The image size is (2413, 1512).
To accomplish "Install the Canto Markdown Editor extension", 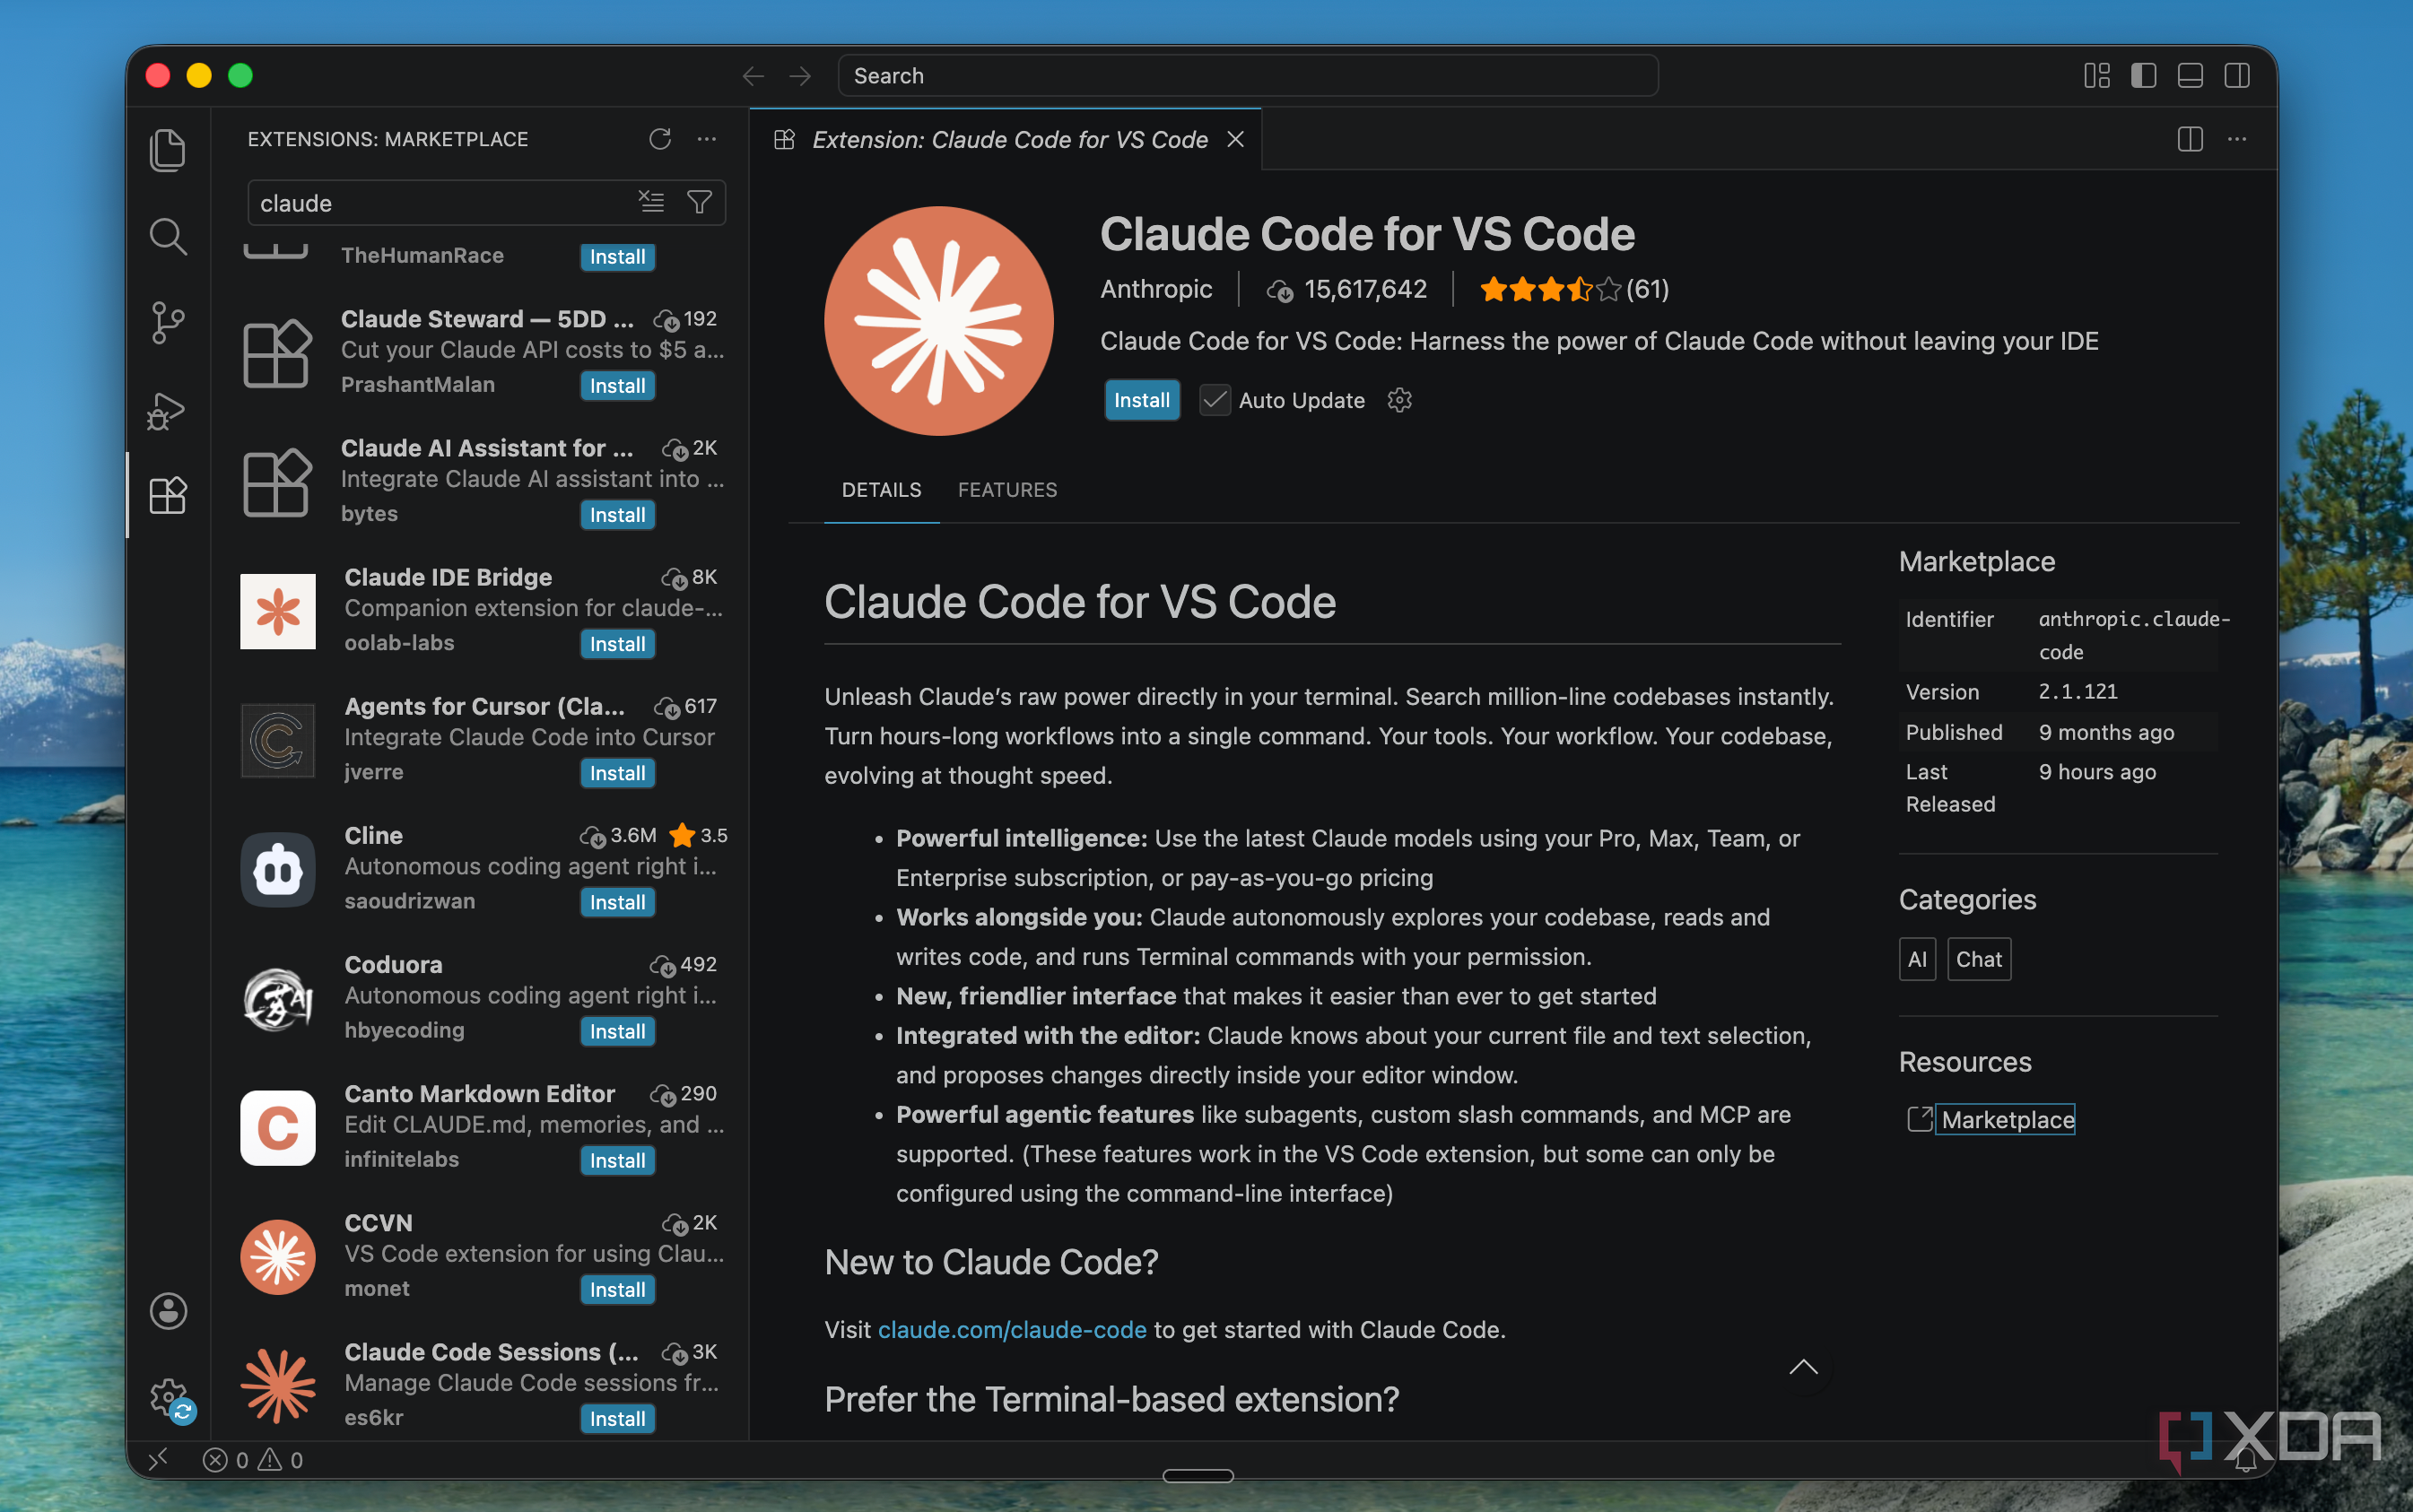I will click(617, 1160).
